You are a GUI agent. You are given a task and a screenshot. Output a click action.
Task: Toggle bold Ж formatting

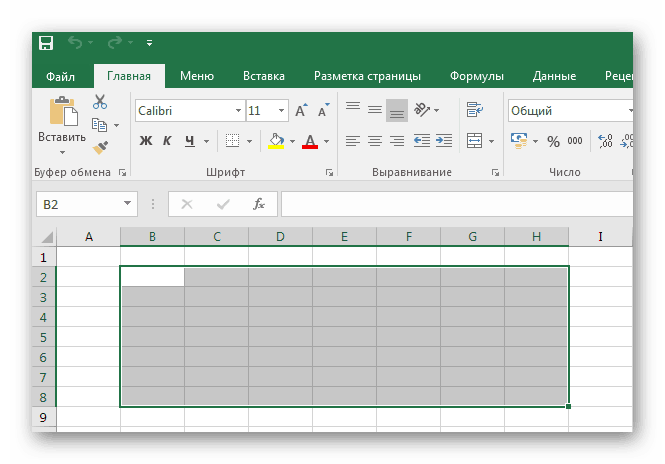coord(146,141)
